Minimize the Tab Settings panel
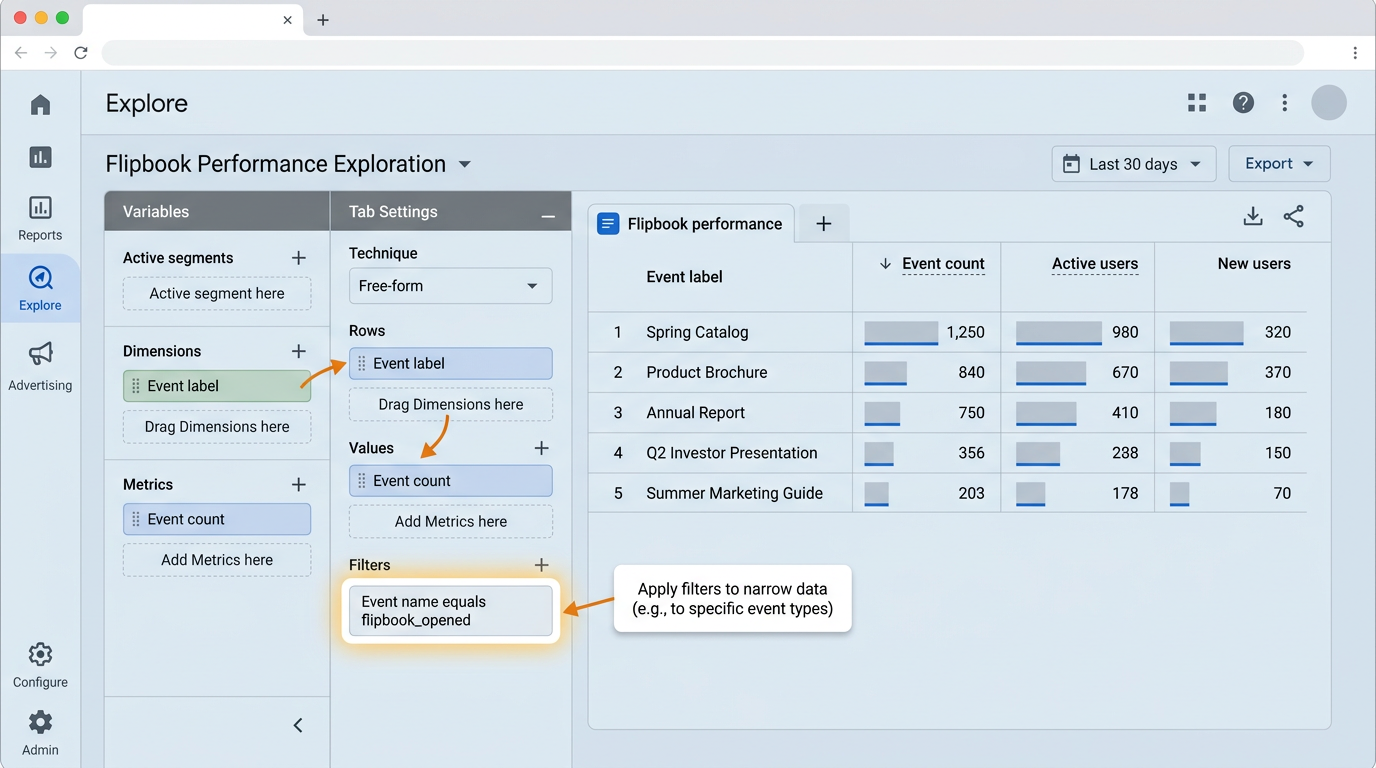Viewport: 1376px width, 768px height. point(548,215)
